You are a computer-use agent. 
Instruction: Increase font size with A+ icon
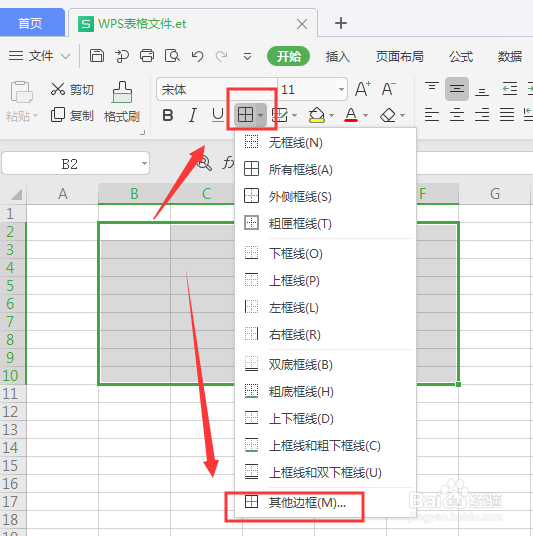(363, 89)
